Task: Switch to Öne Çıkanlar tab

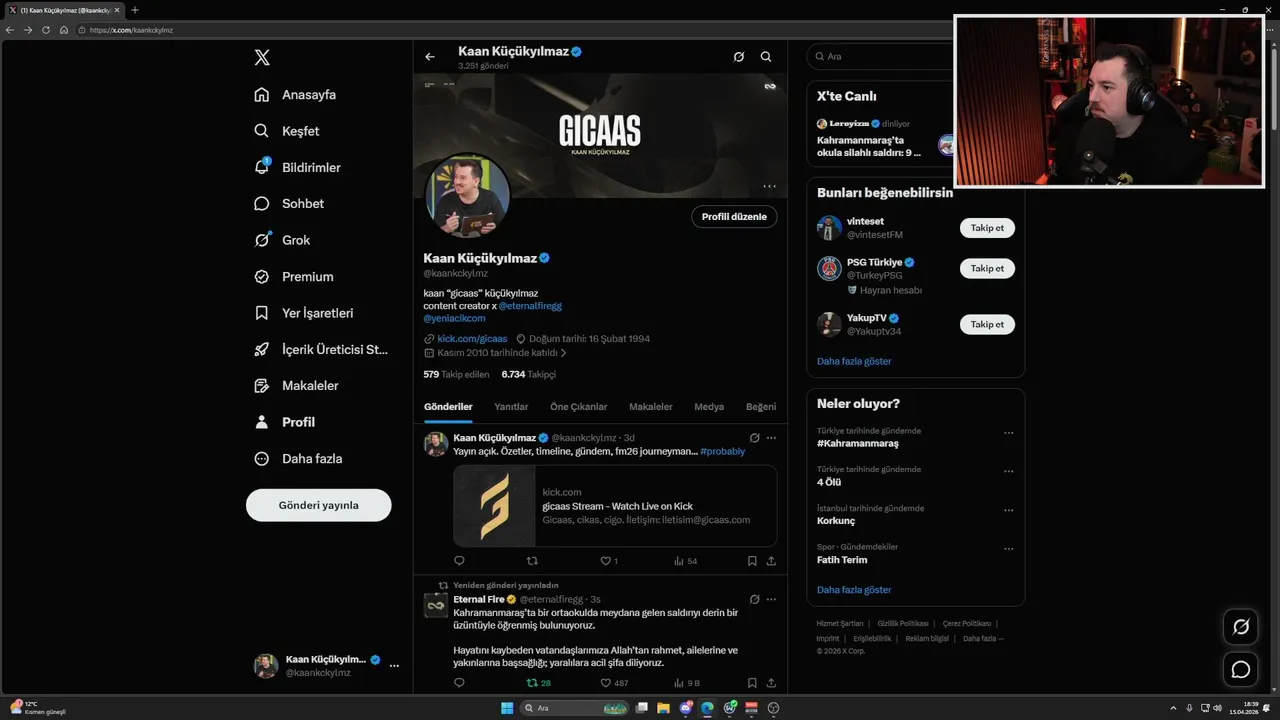Action: click(x=578, y=407)
